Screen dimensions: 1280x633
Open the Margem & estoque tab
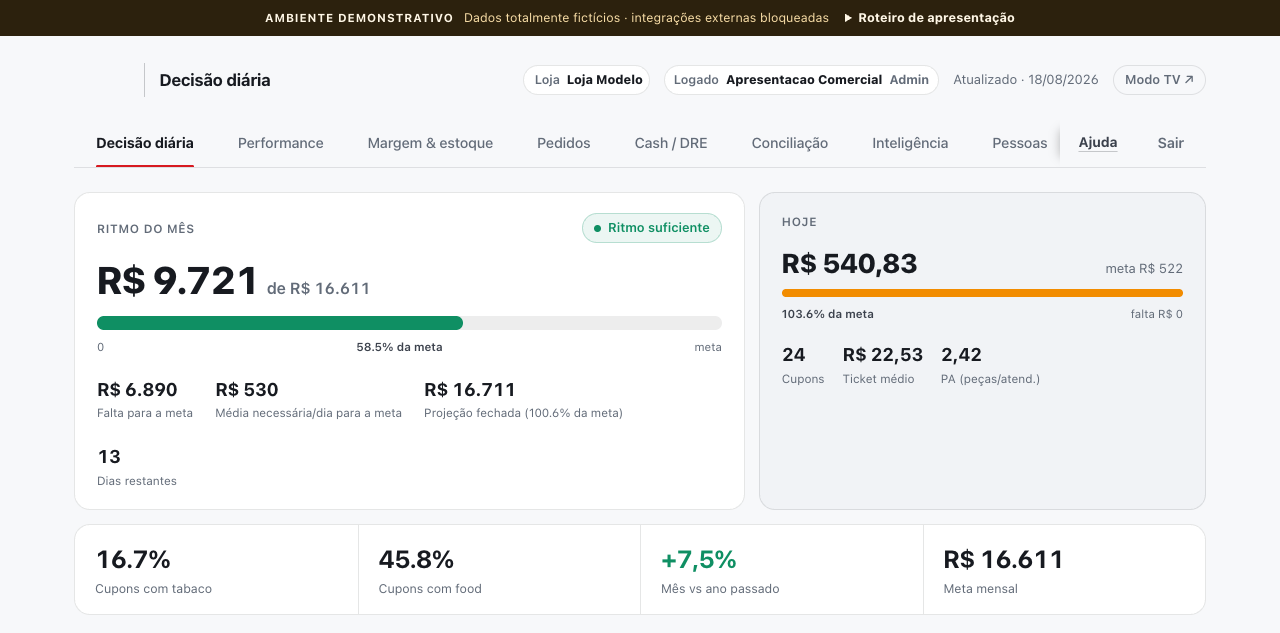(x=430, y=143)
